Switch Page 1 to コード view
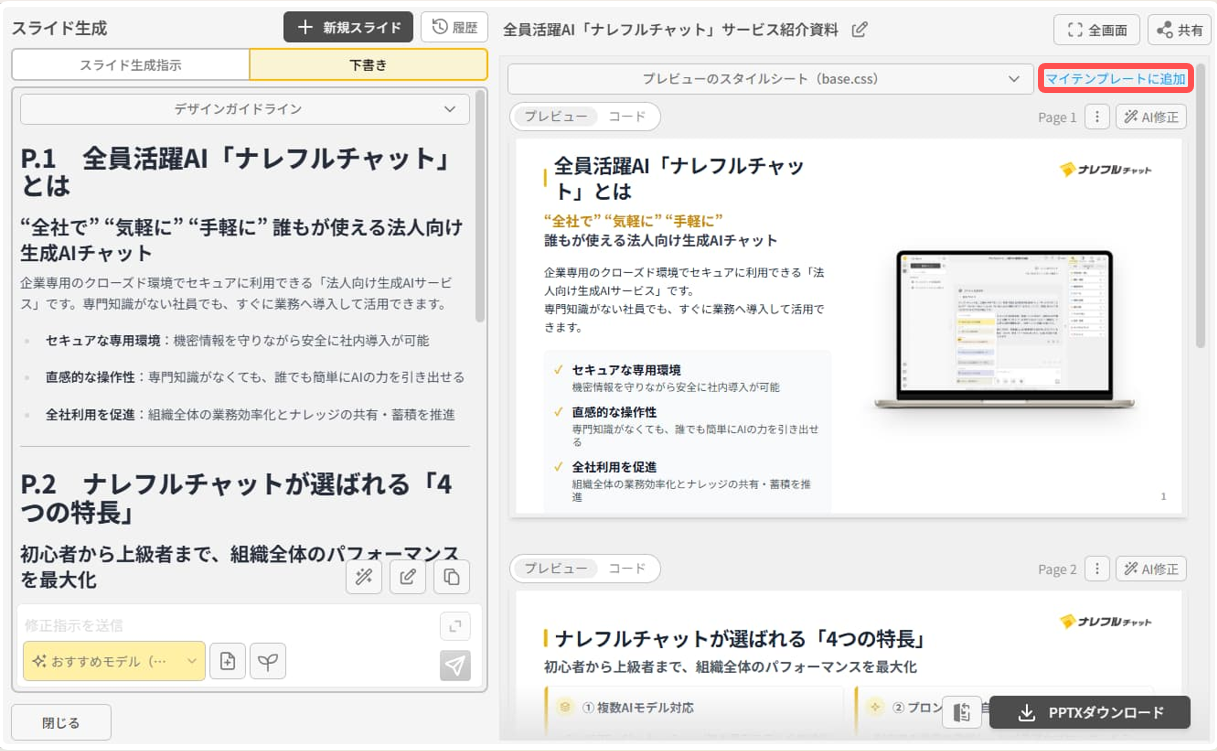Screen dimensions: 1217x751 click(627, 117)
